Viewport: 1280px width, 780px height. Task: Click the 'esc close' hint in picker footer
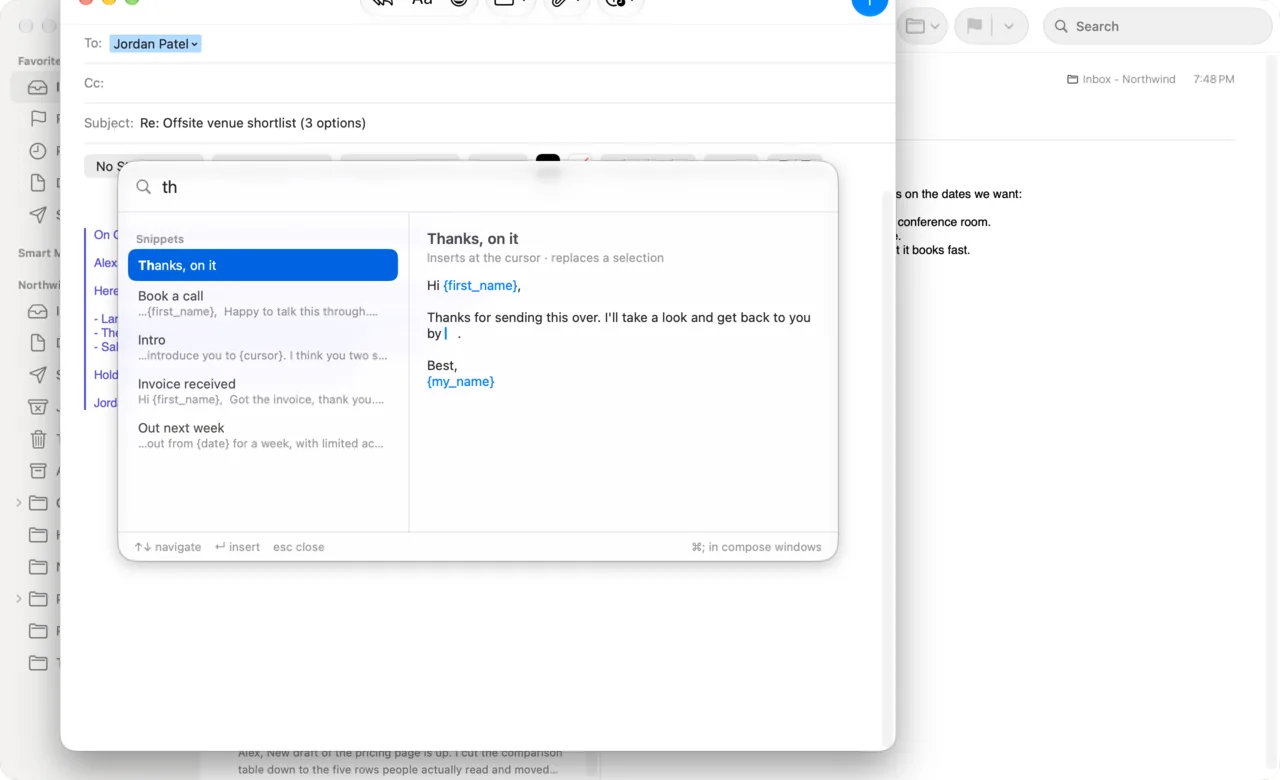pyautogui.click(x=299, y=547)
